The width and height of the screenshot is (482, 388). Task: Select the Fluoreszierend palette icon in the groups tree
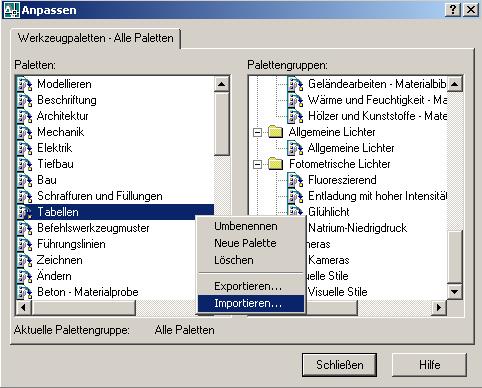pos(295,180)
